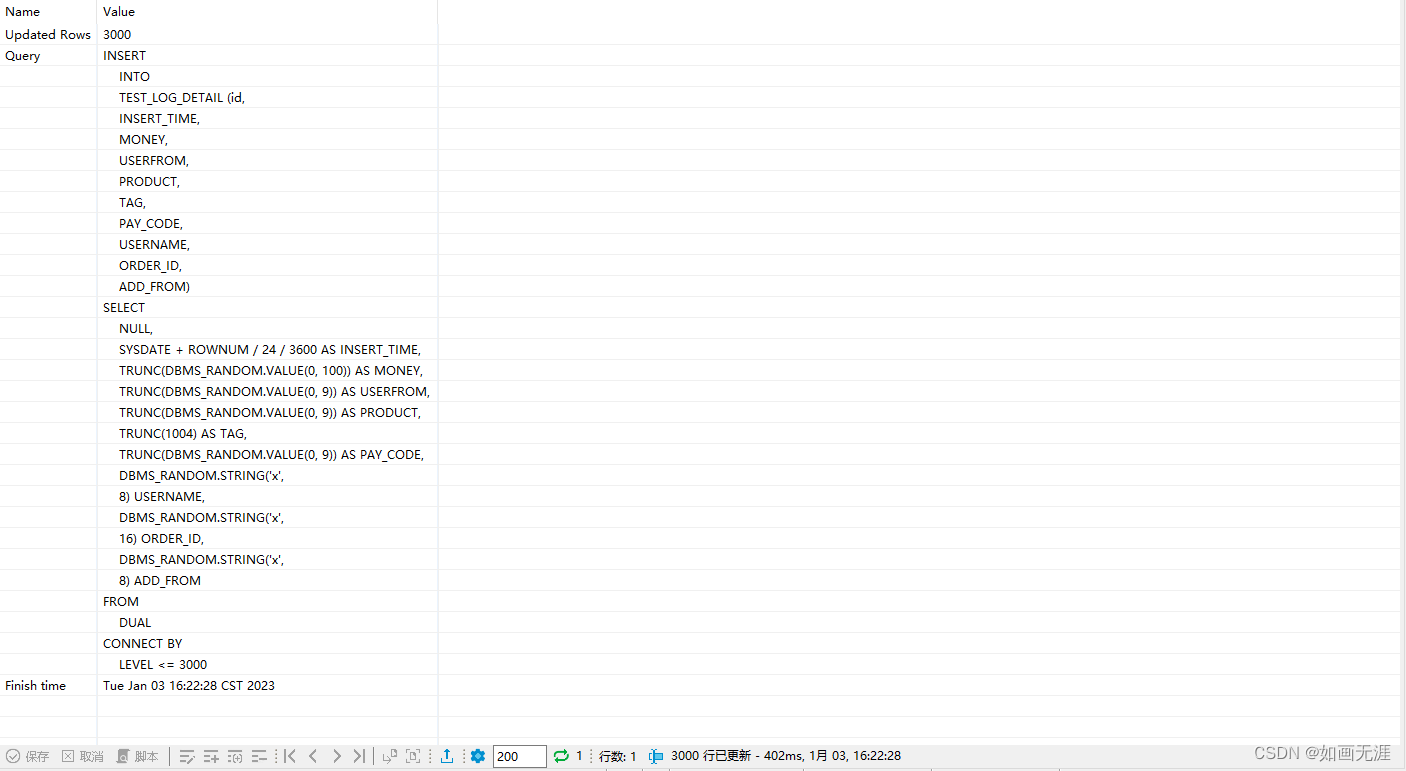The height and width of the screenshot is (771, 1406).
Task: Select the PRODUCT, row
Action: click(267, 181)
